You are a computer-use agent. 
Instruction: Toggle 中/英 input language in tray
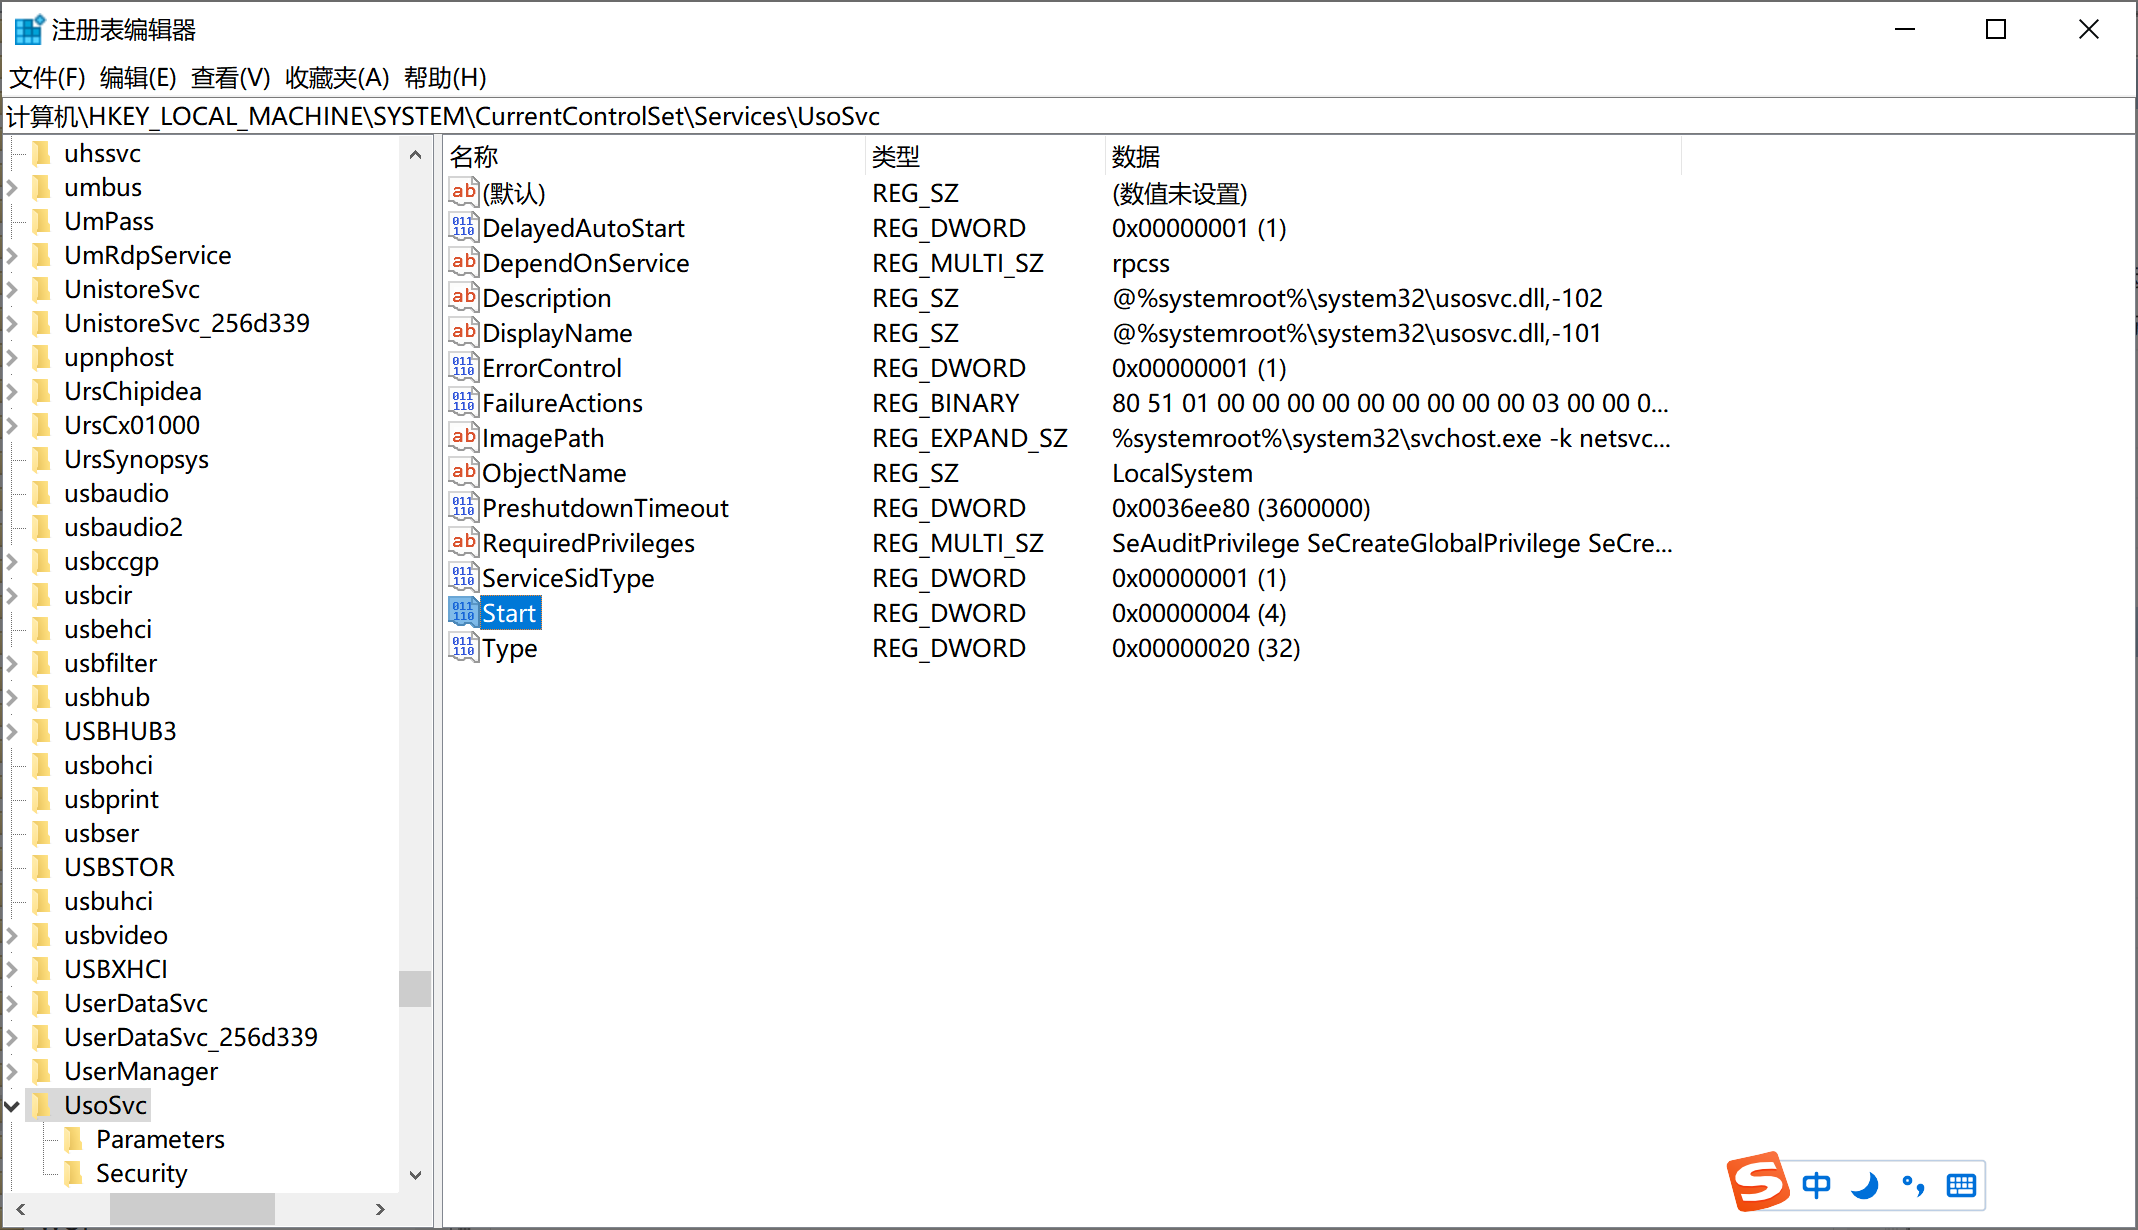pyautogui.click(x=1816, y=1184)
